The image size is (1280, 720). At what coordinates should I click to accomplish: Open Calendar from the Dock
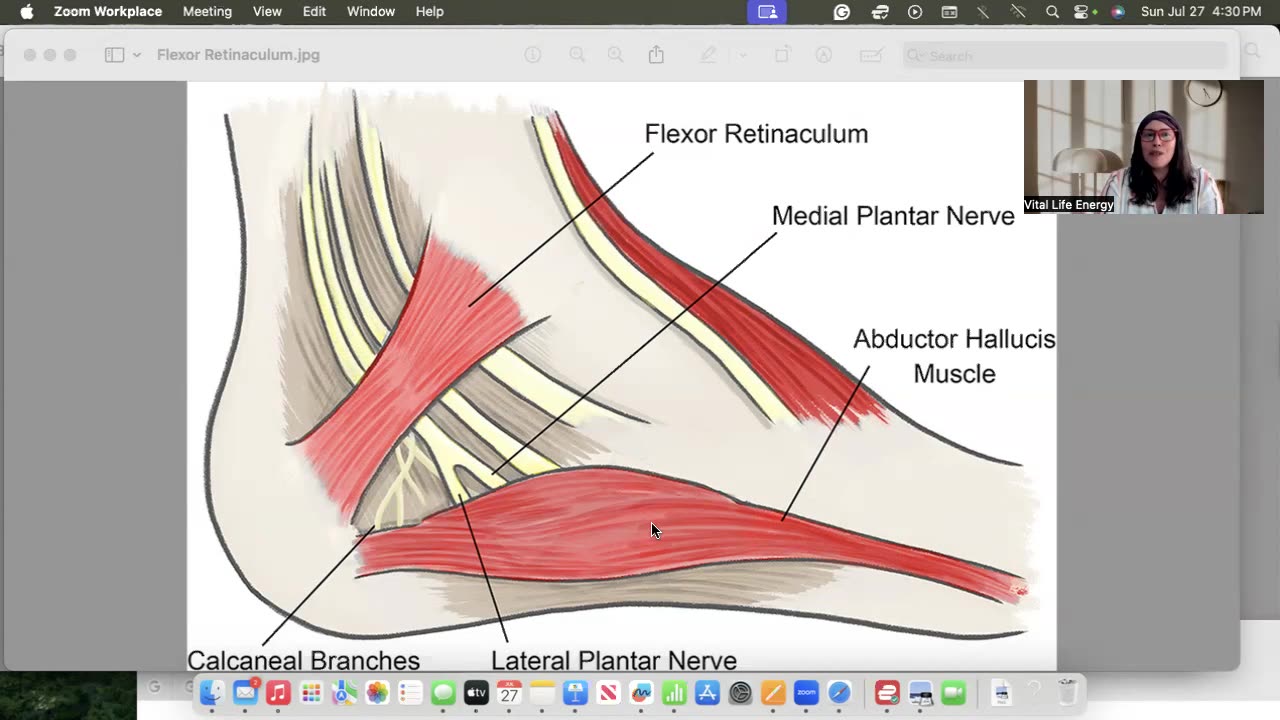pyautogui.click(x=509, y=692)
